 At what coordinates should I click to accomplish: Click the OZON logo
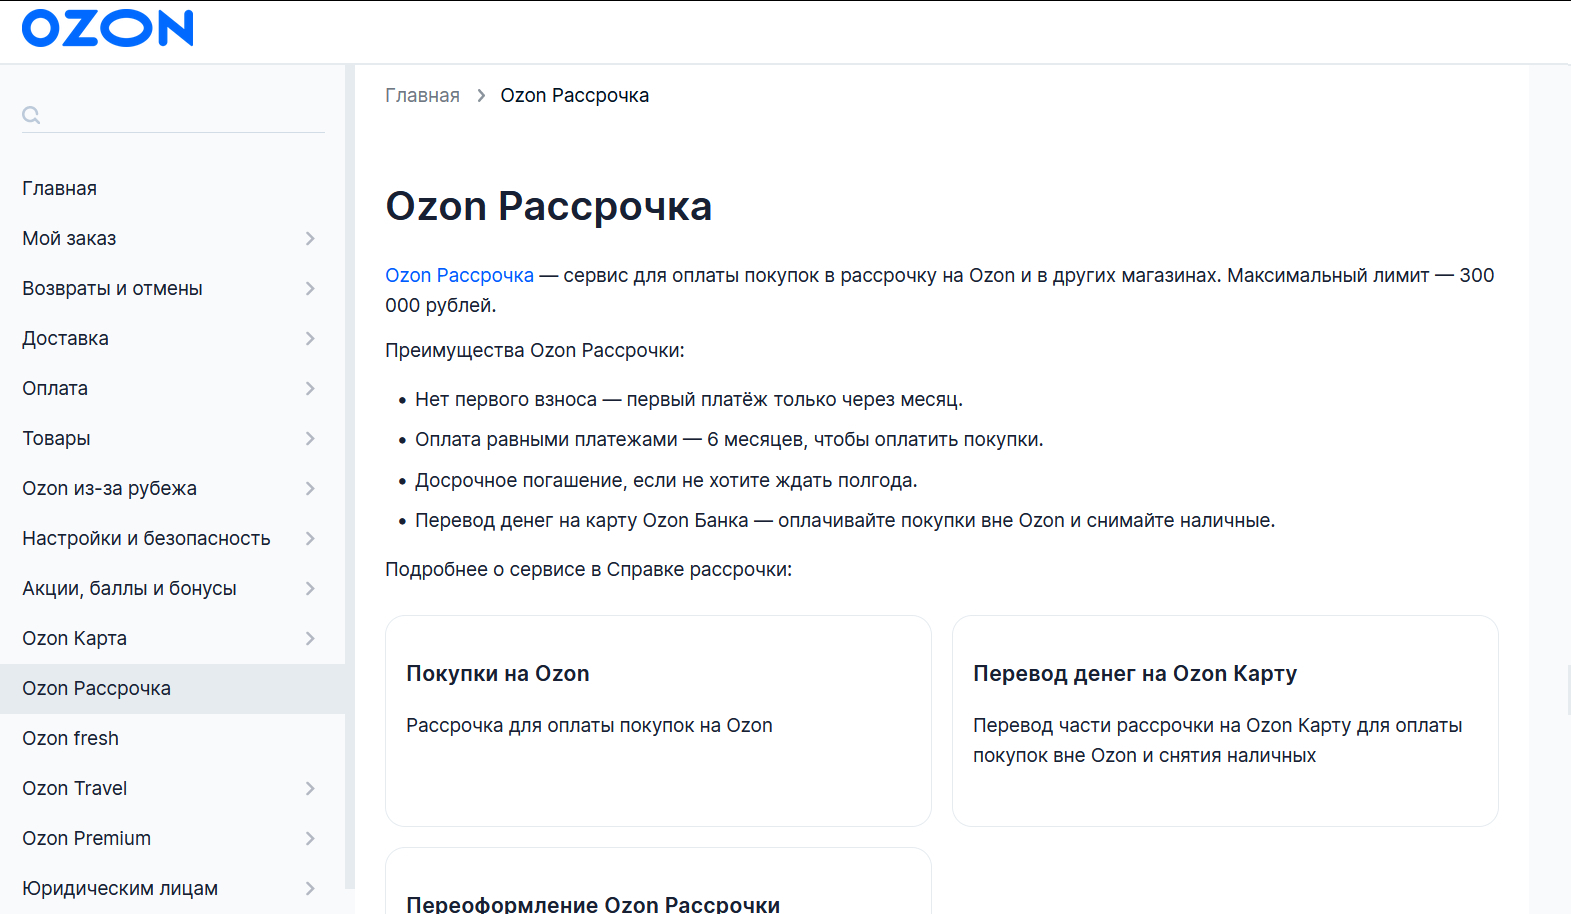tap(108, 29)
